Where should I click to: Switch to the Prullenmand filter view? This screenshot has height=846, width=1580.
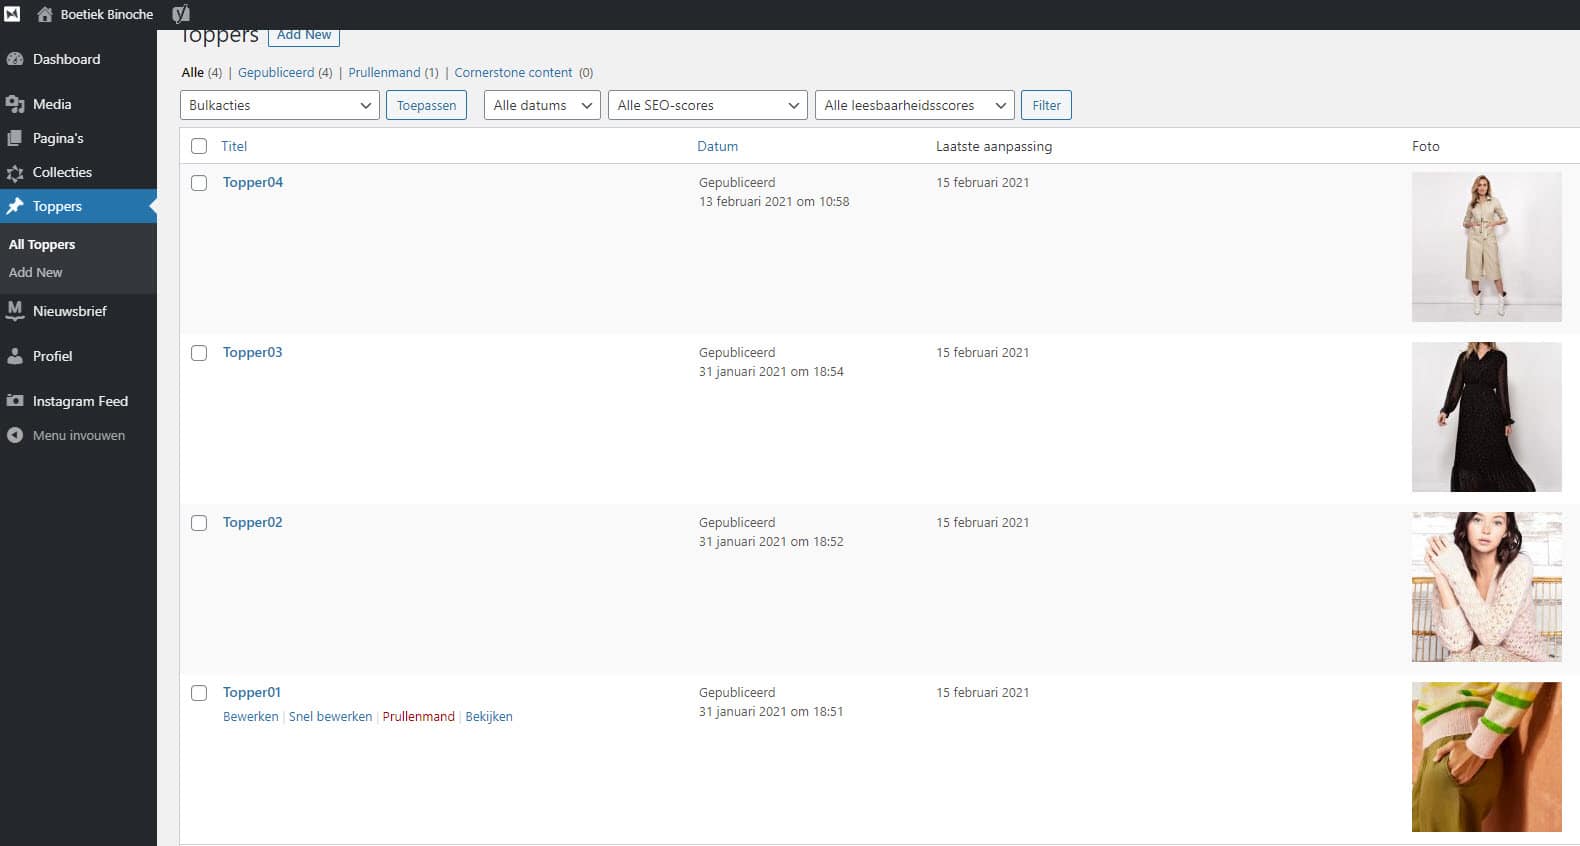click(384, 72)
